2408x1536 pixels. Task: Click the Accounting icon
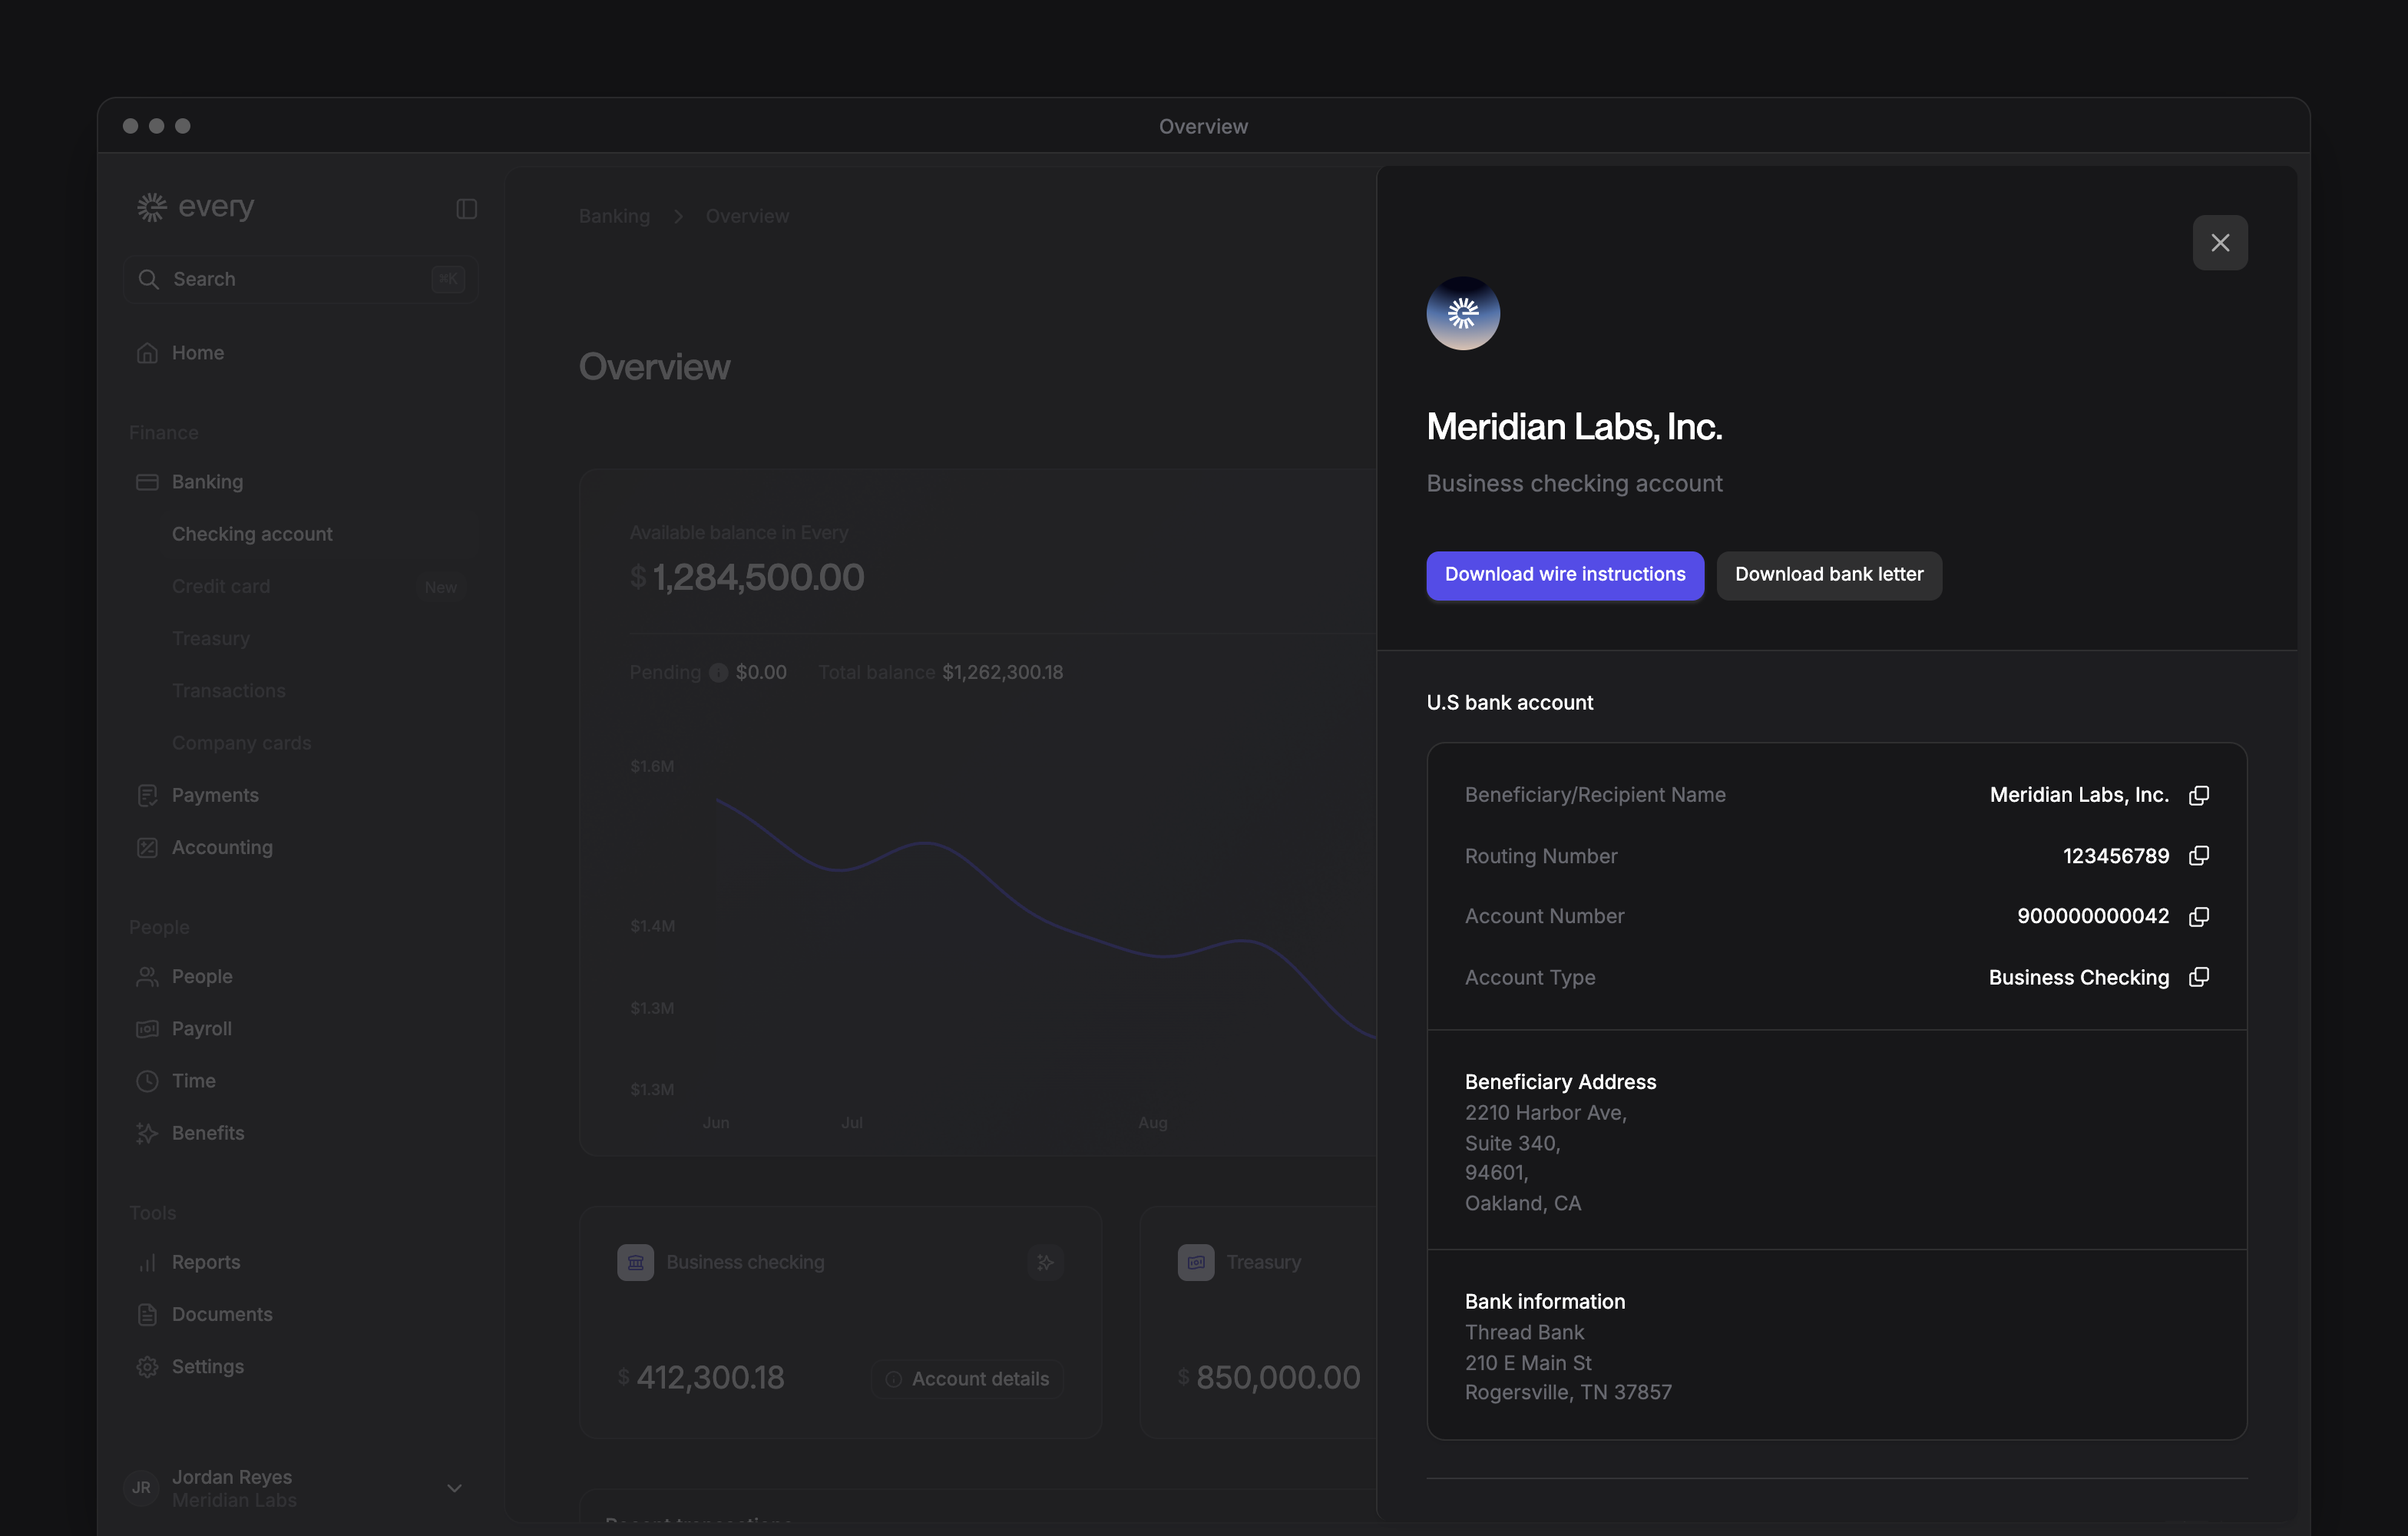click(x=147, y=847)
